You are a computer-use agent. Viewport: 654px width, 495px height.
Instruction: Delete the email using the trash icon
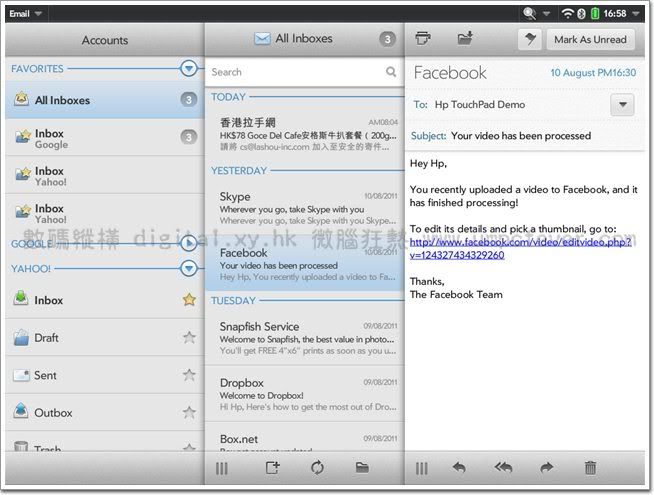(x=590, y=467)
